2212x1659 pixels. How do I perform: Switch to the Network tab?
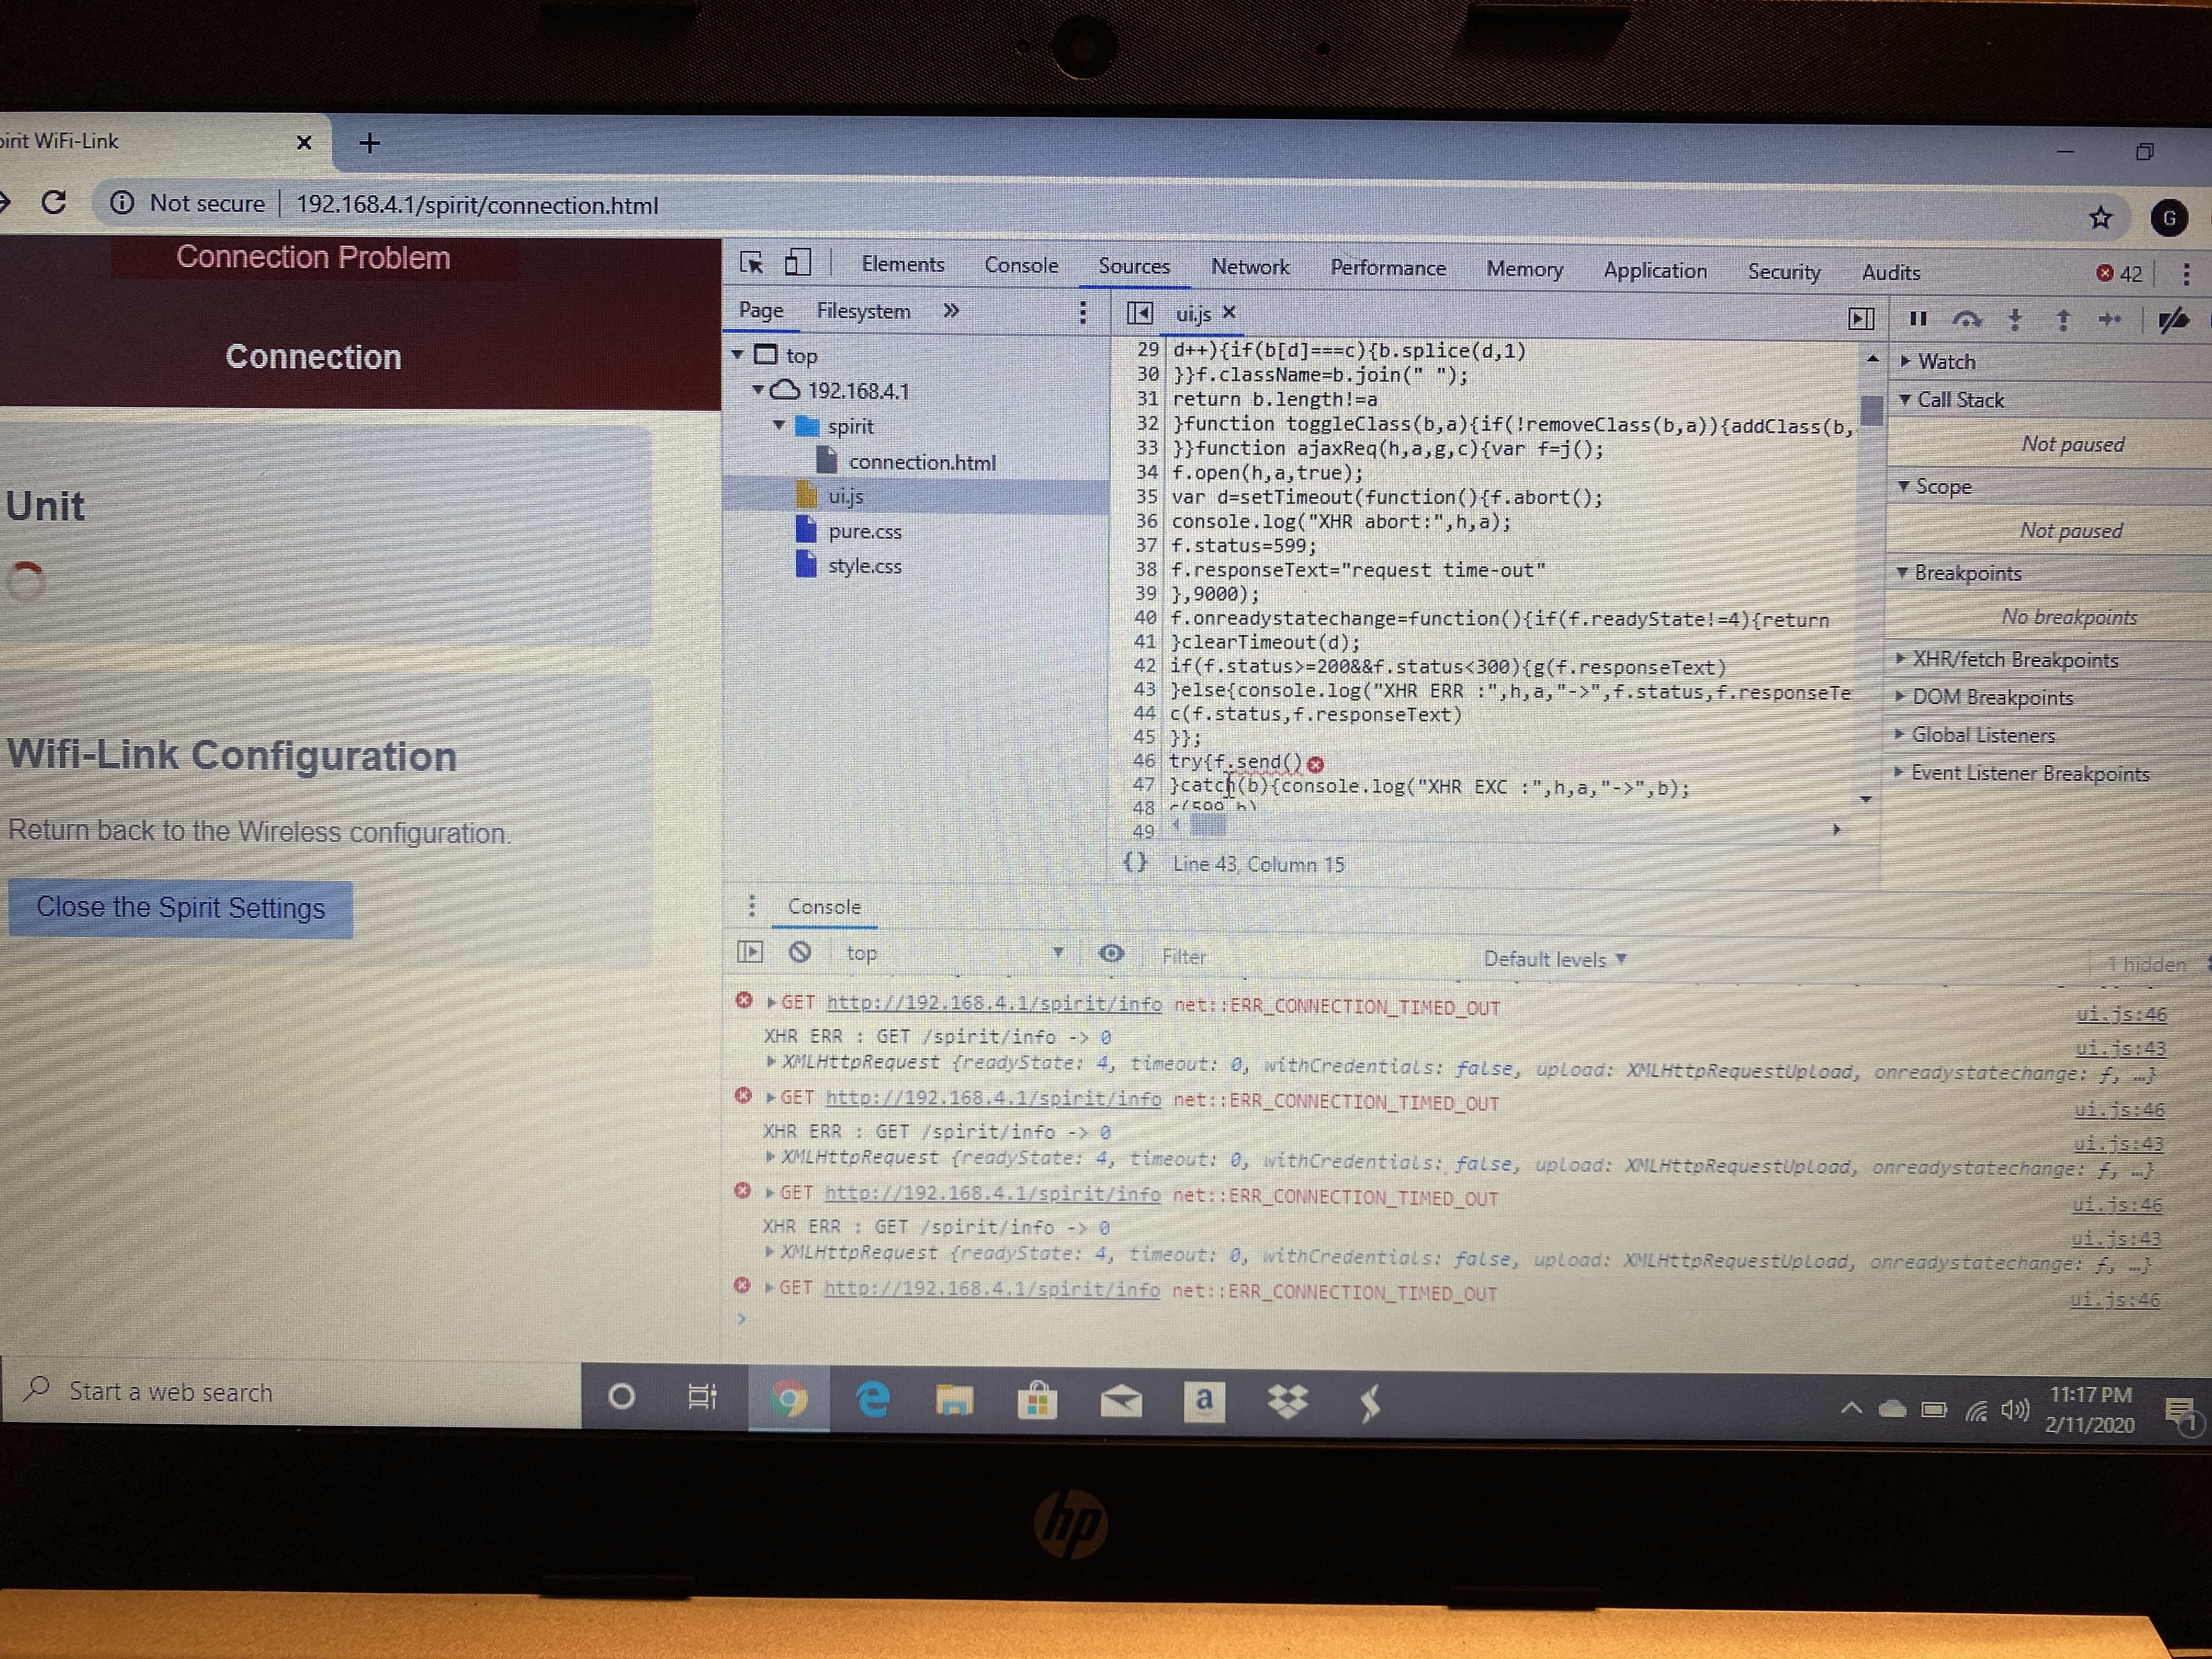(1249, 267)
